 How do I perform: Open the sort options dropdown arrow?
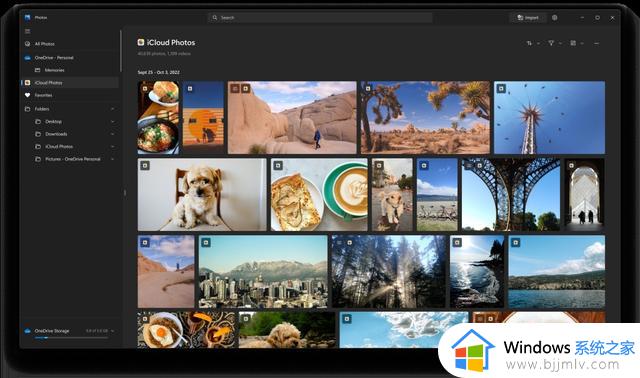click(x=538, y=43)
